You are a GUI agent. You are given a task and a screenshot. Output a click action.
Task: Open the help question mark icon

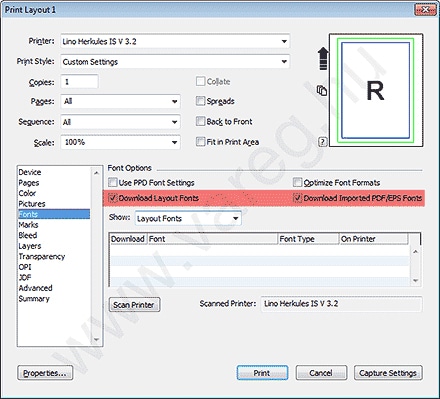pyautogui.click(x=322, y=142)
